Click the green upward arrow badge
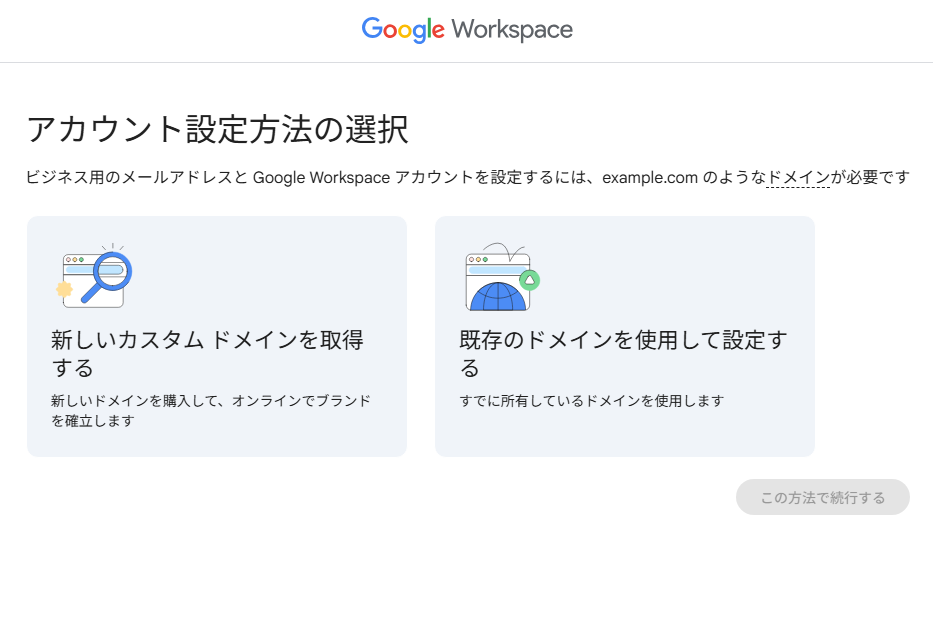The height and width of the screenshot is (630, 933). [529, 279]
